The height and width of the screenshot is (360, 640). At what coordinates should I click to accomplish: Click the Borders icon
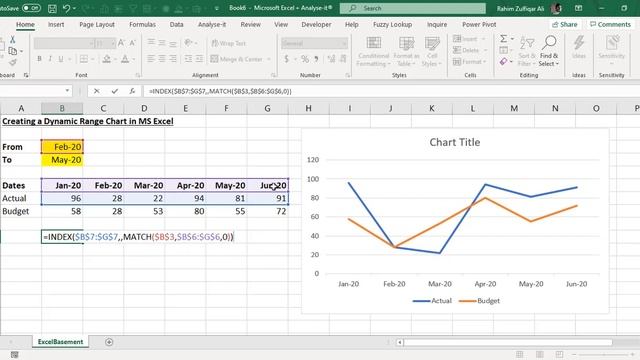click(84, 59)
